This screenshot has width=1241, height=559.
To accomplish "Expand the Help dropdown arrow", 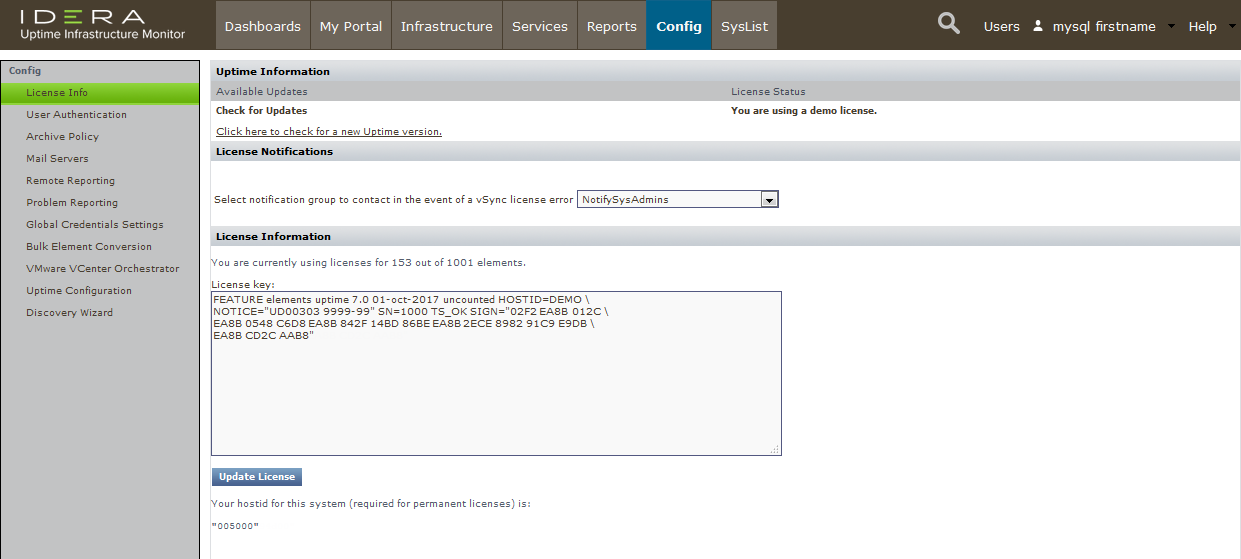I will [1232, 26].
